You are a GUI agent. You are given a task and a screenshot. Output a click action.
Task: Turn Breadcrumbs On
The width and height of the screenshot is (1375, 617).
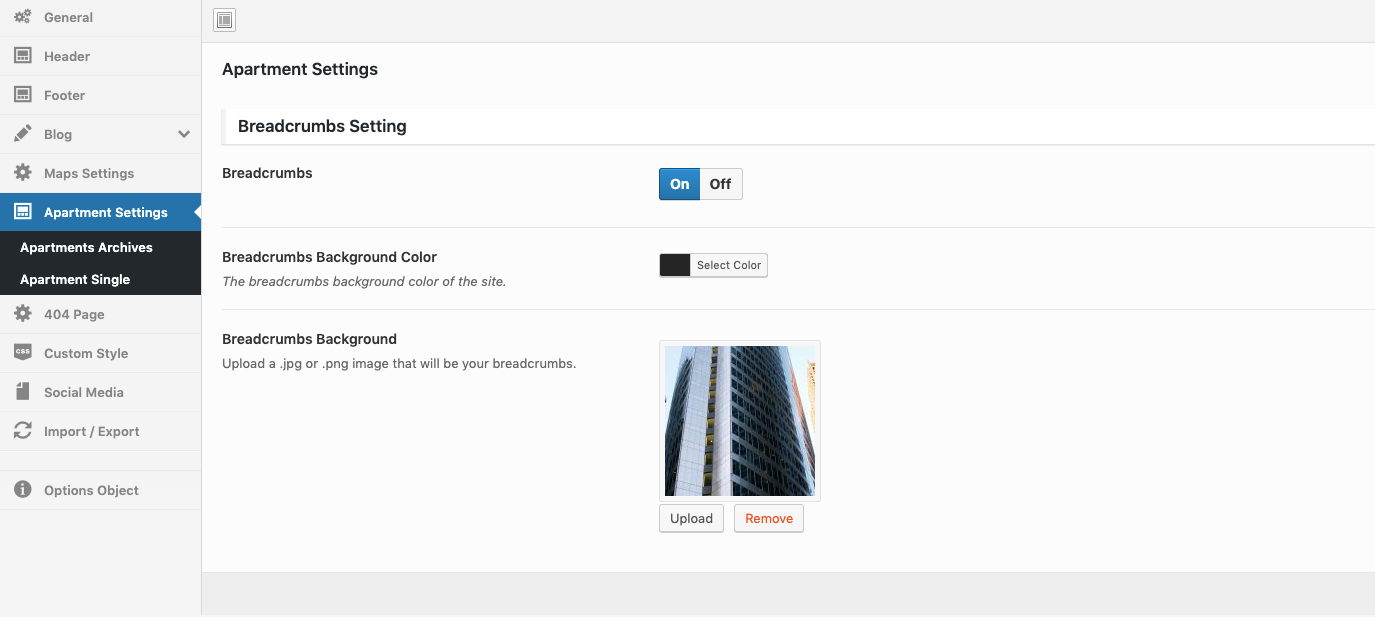pos(679,184)
